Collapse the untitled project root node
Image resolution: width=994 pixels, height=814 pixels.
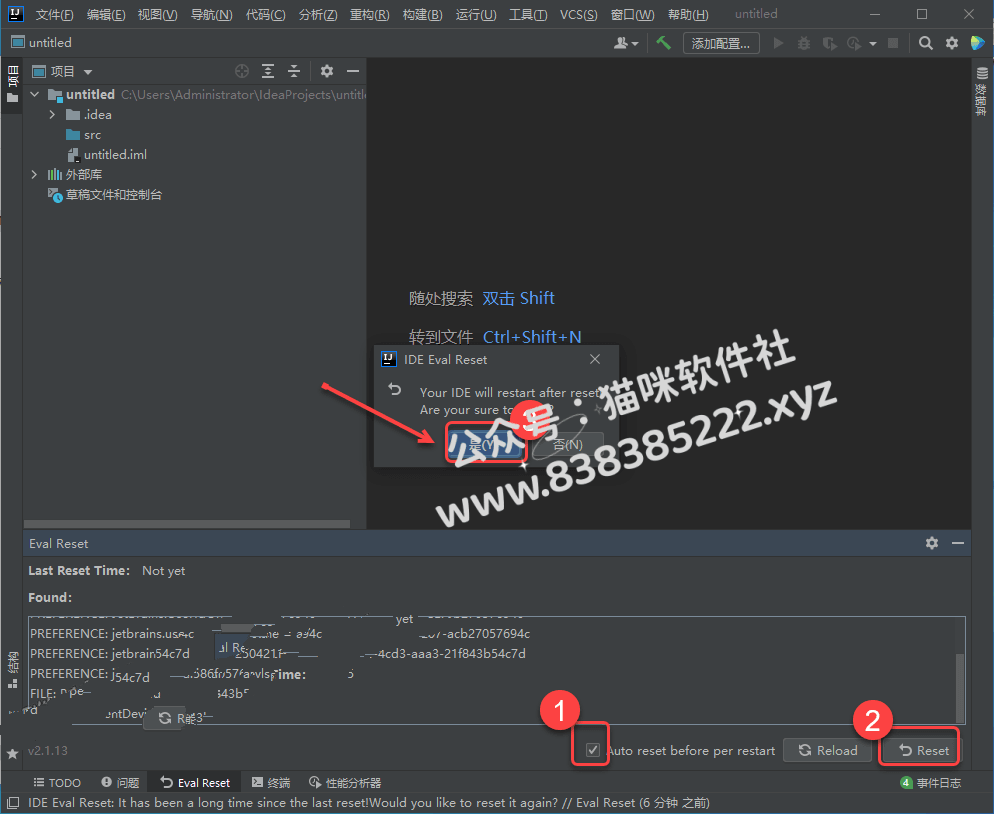(x=35, y=94)
